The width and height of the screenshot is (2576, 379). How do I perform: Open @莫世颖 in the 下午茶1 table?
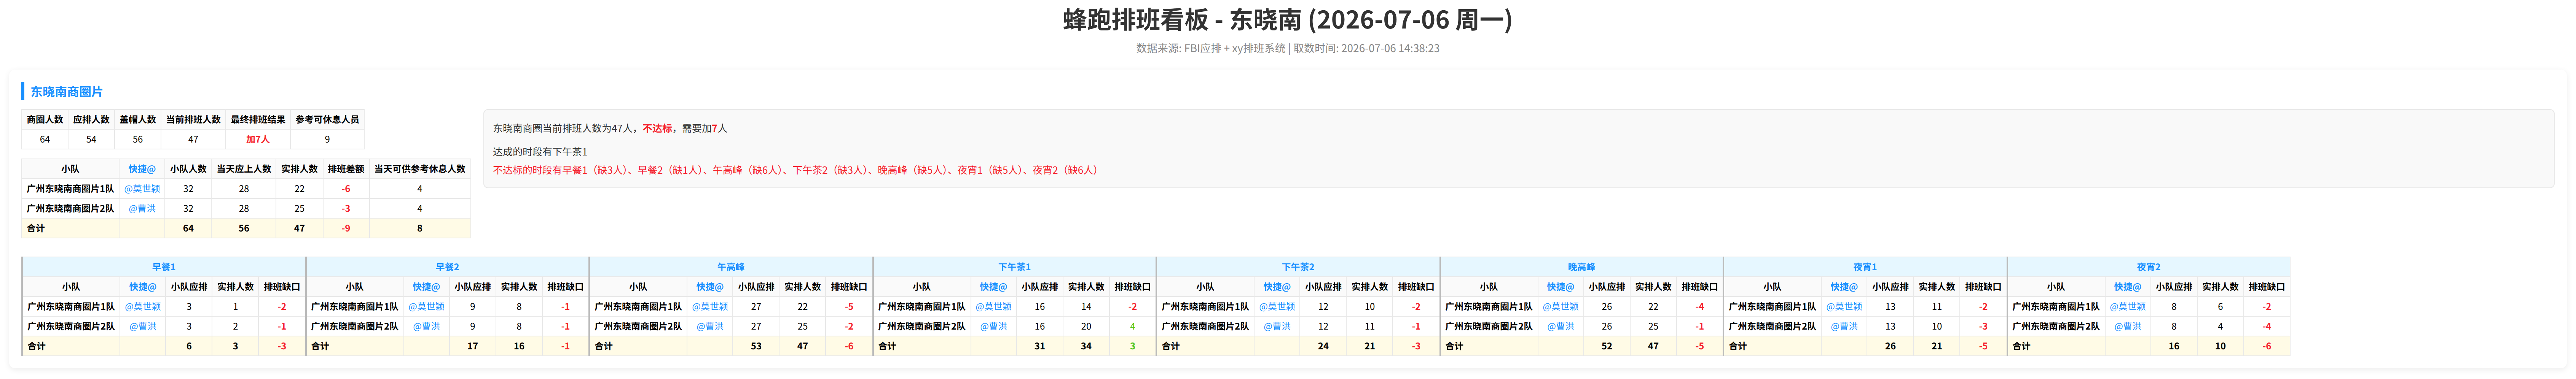pos(994,307)
